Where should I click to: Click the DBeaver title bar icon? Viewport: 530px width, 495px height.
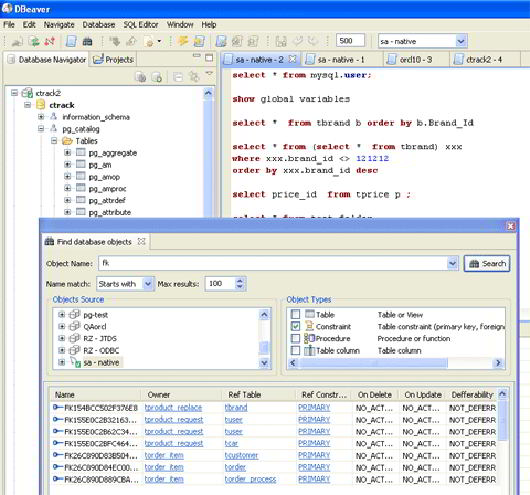coord(7,8)
